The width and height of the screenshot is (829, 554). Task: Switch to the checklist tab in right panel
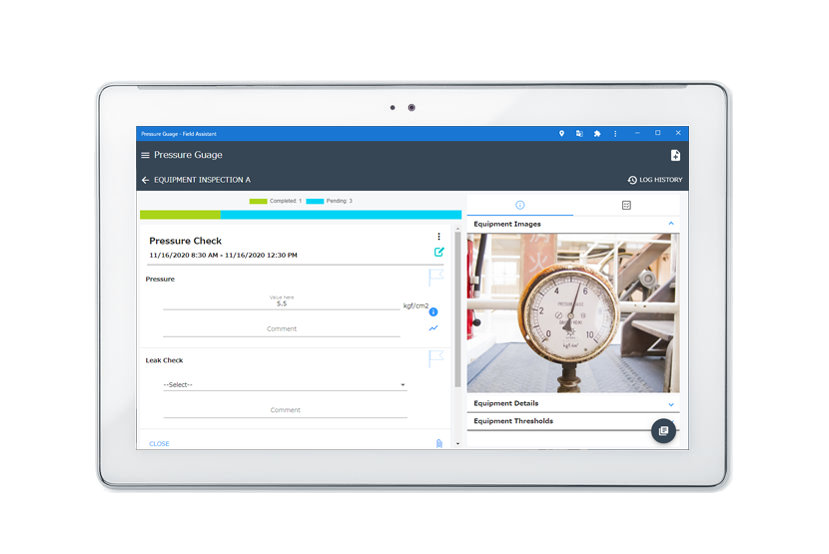pyautogui.click(x=626, y=205)
